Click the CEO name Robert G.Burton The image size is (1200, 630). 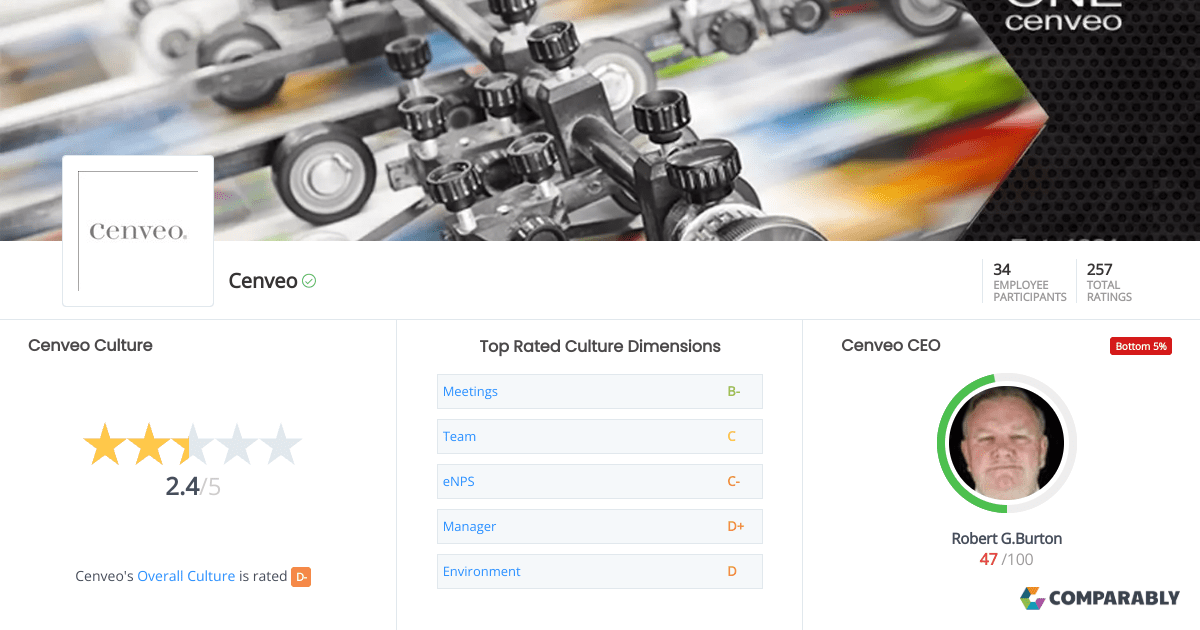click(1006, 538)
